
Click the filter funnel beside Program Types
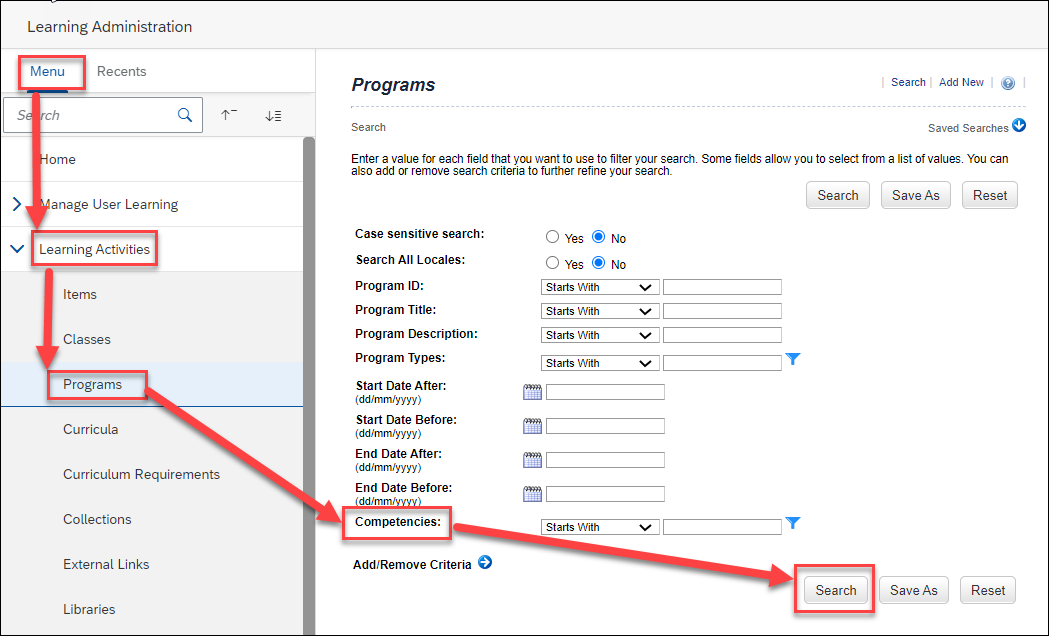793,359
